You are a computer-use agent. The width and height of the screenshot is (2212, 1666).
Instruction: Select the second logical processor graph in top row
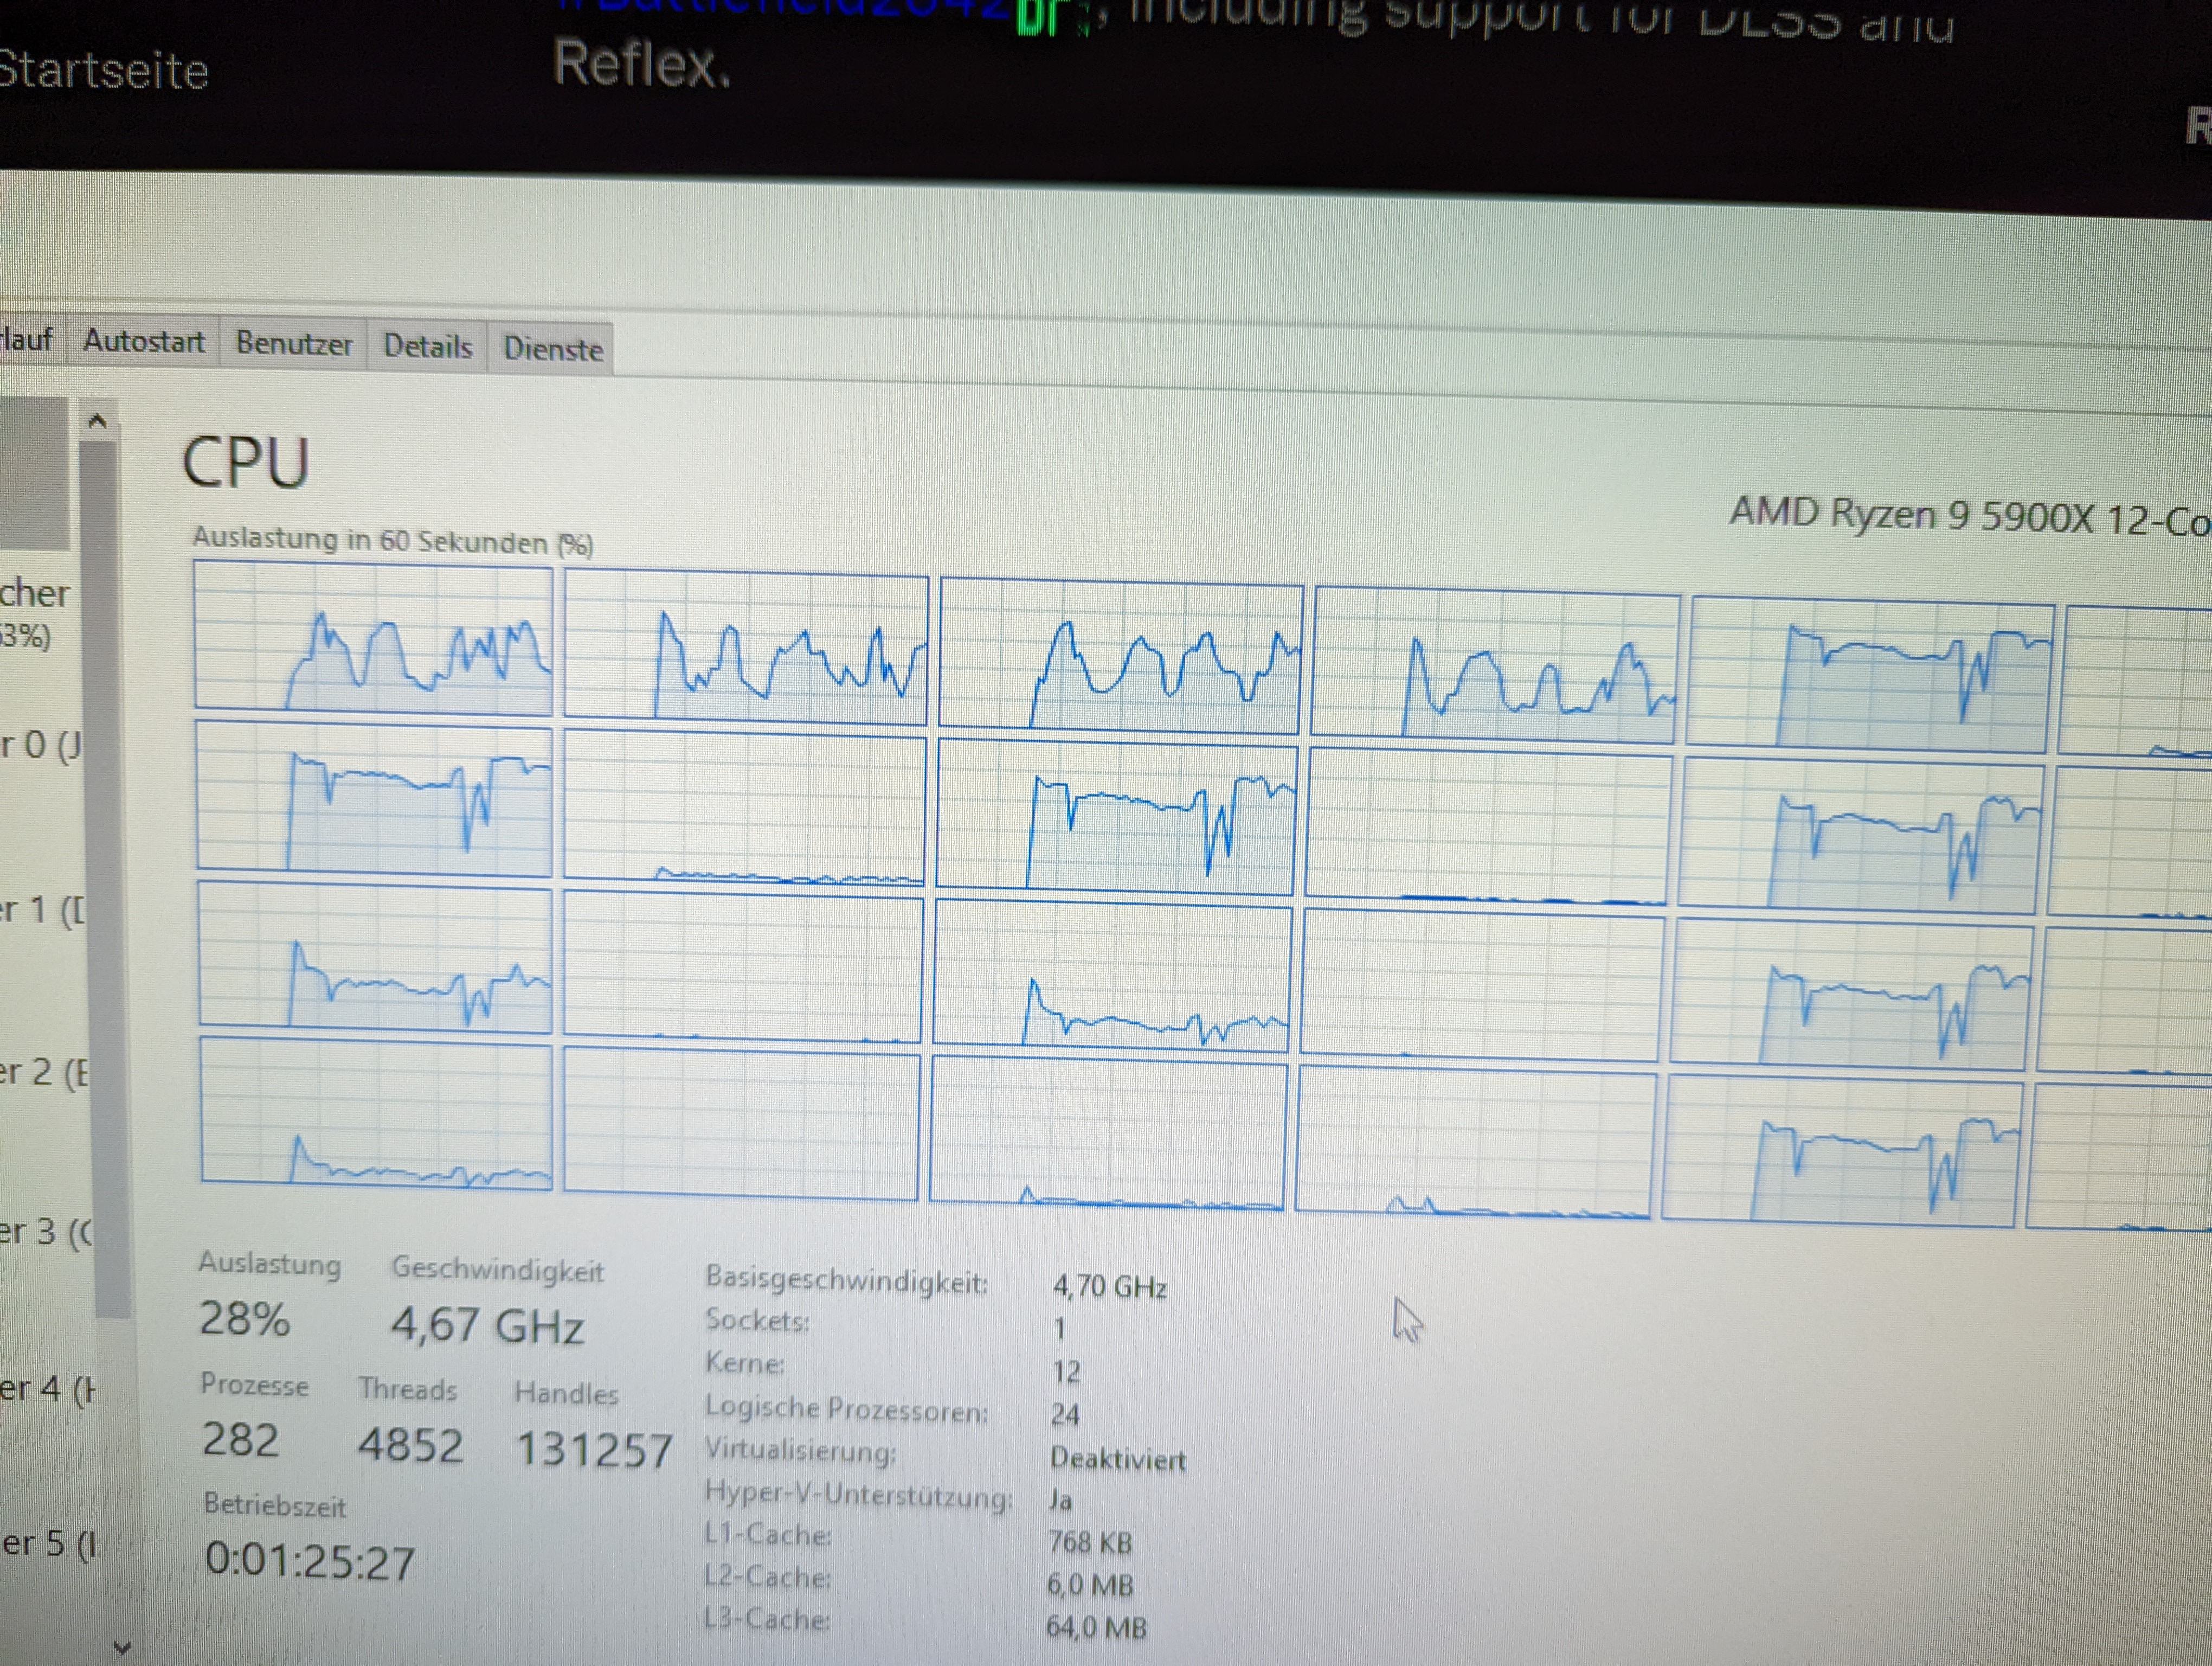pyautogui.click(x=746, y=647)
